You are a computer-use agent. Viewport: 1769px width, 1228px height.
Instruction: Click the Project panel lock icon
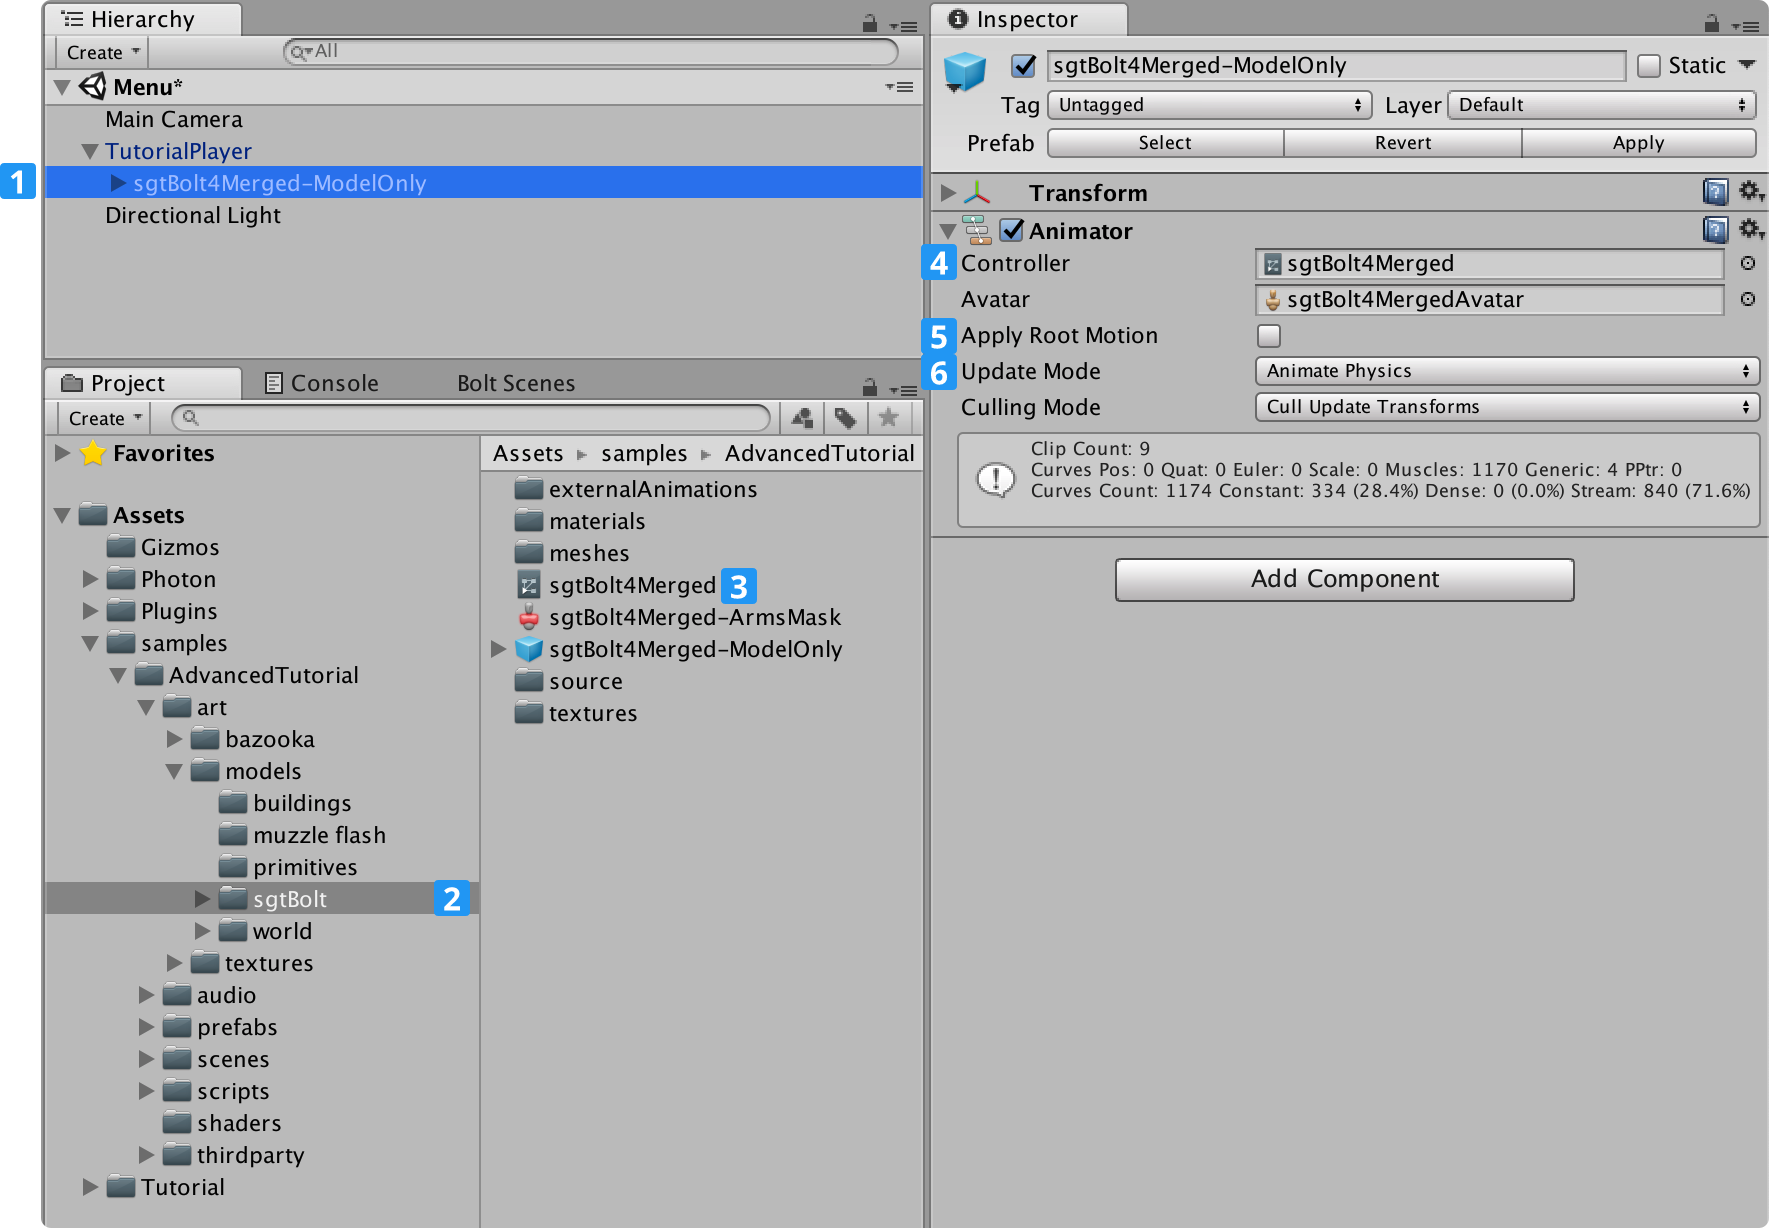click(x=869, y=387)
